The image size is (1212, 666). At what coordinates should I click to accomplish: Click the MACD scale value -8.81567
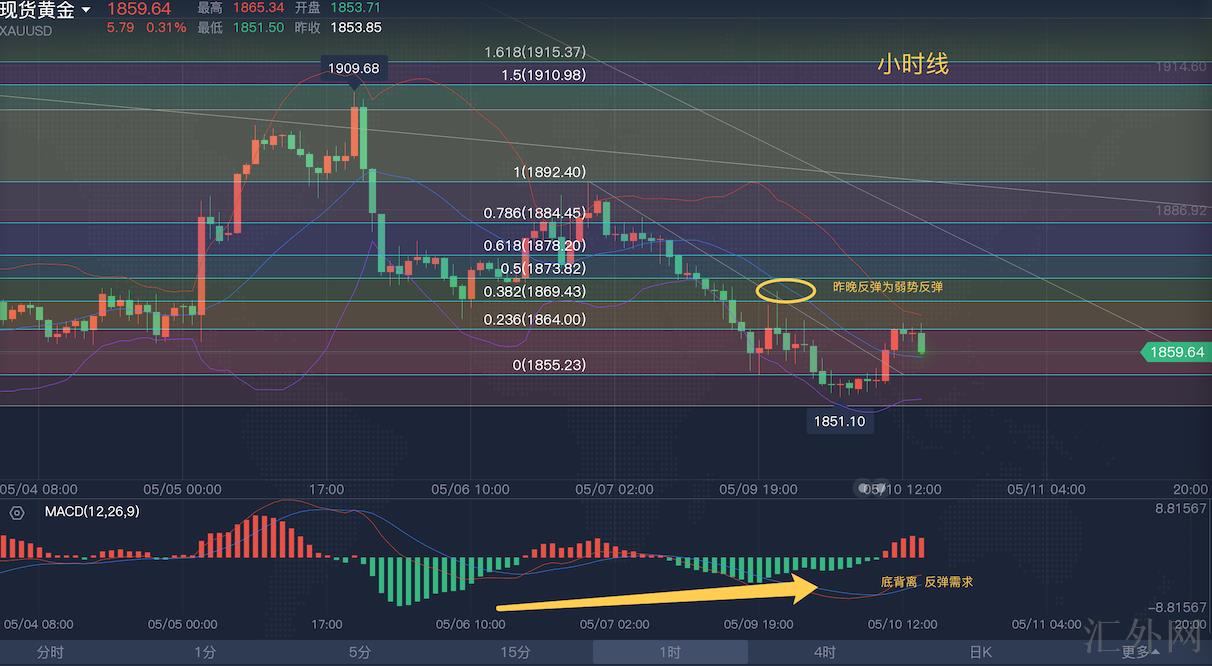click(1178, 607)
